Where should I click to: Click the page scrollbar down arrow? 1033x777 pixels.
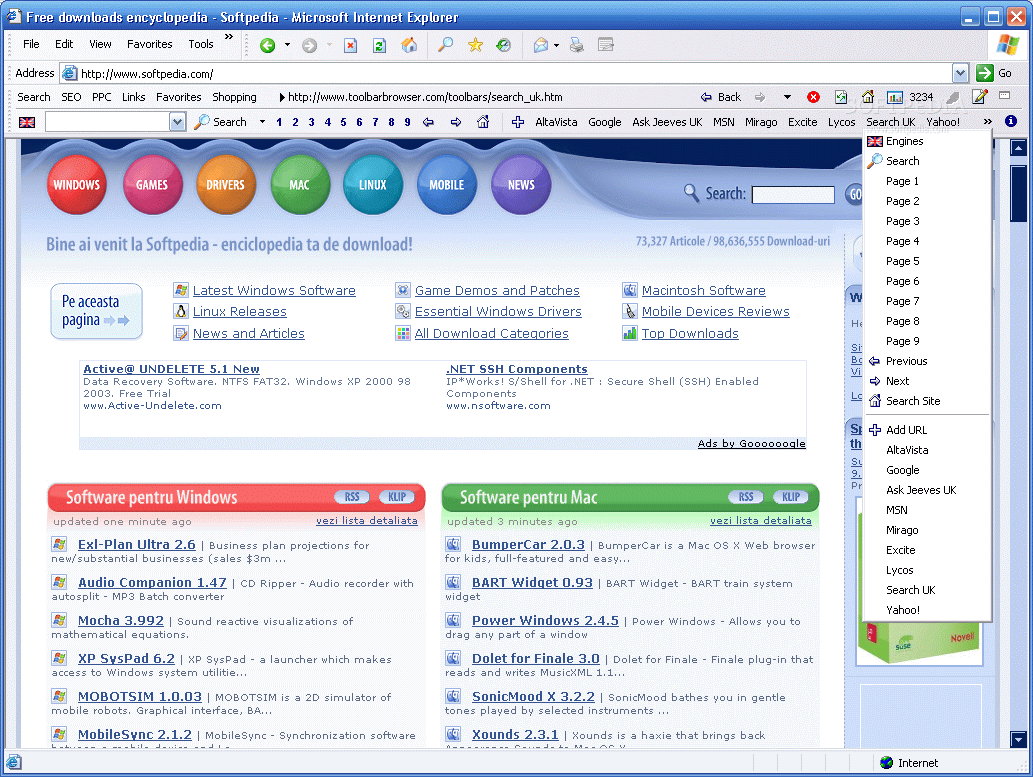(x=1019, y=740)
